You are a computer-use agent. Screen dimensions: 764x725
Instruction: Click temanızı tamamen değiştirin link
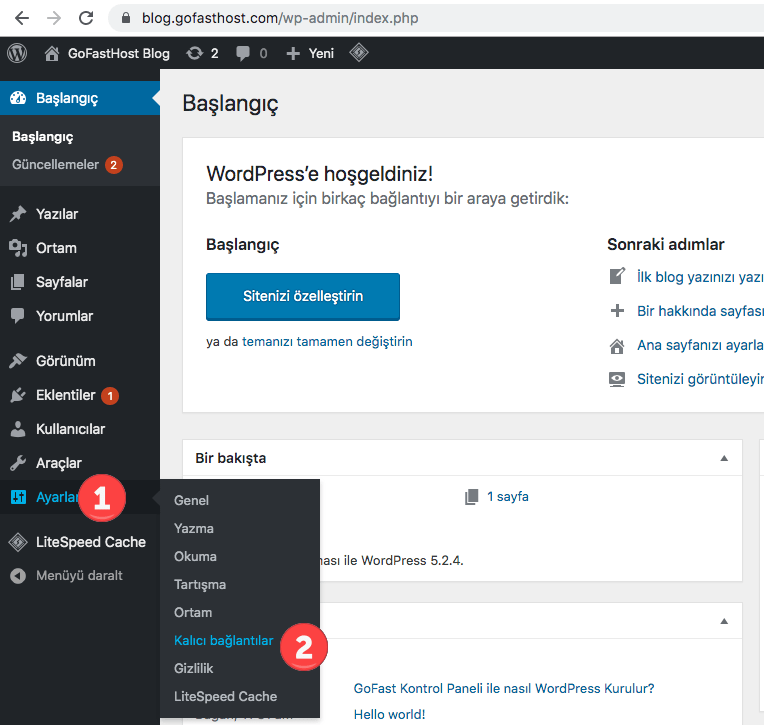point(327,342)
